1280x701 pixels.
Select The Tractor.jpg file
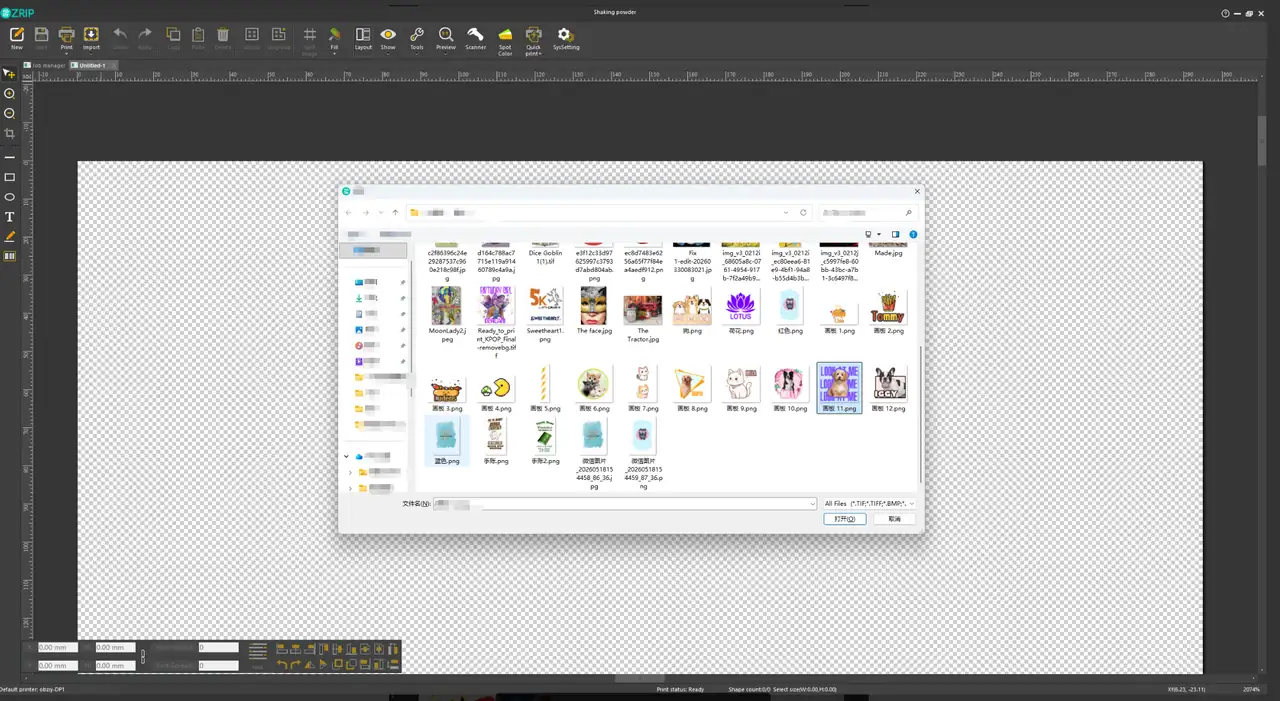tap(643, 315)
